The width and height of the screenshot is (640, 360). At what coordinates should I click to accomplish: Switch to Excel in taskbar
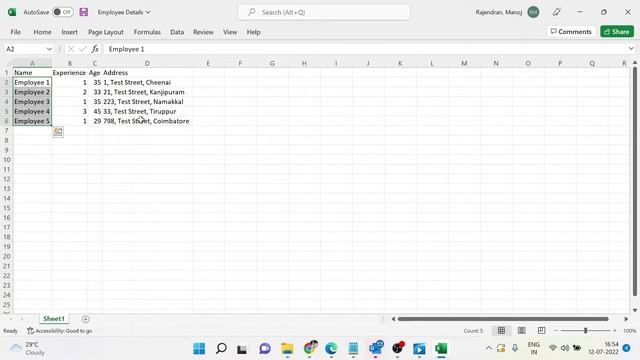[x=441, y=349]
